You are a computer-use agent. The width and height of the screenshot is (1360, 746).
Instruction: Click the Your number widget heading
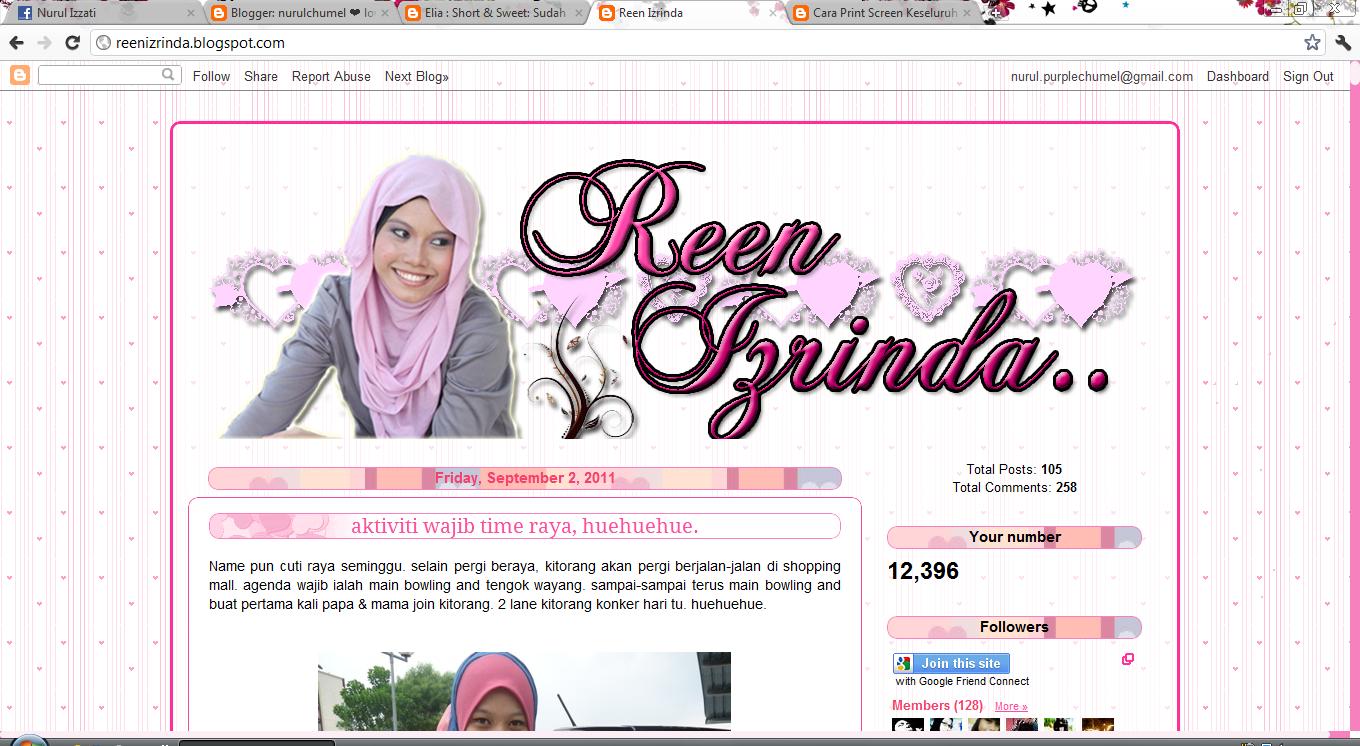click(x=1014, y=537)
